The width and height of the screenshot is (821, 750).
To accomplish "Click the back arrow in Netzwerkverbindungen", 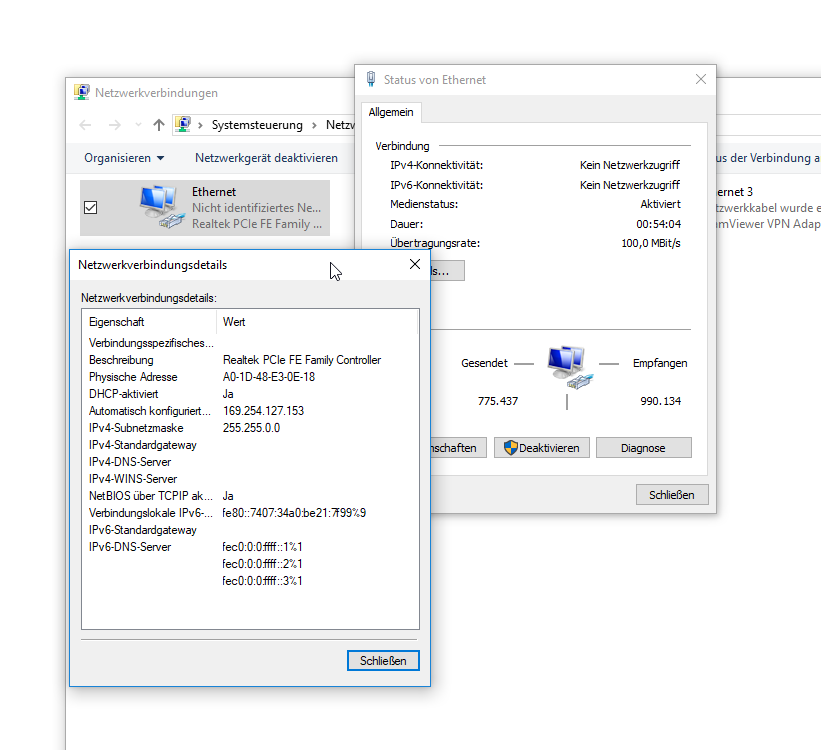I will pyautogui.click(x=85, y=125).
